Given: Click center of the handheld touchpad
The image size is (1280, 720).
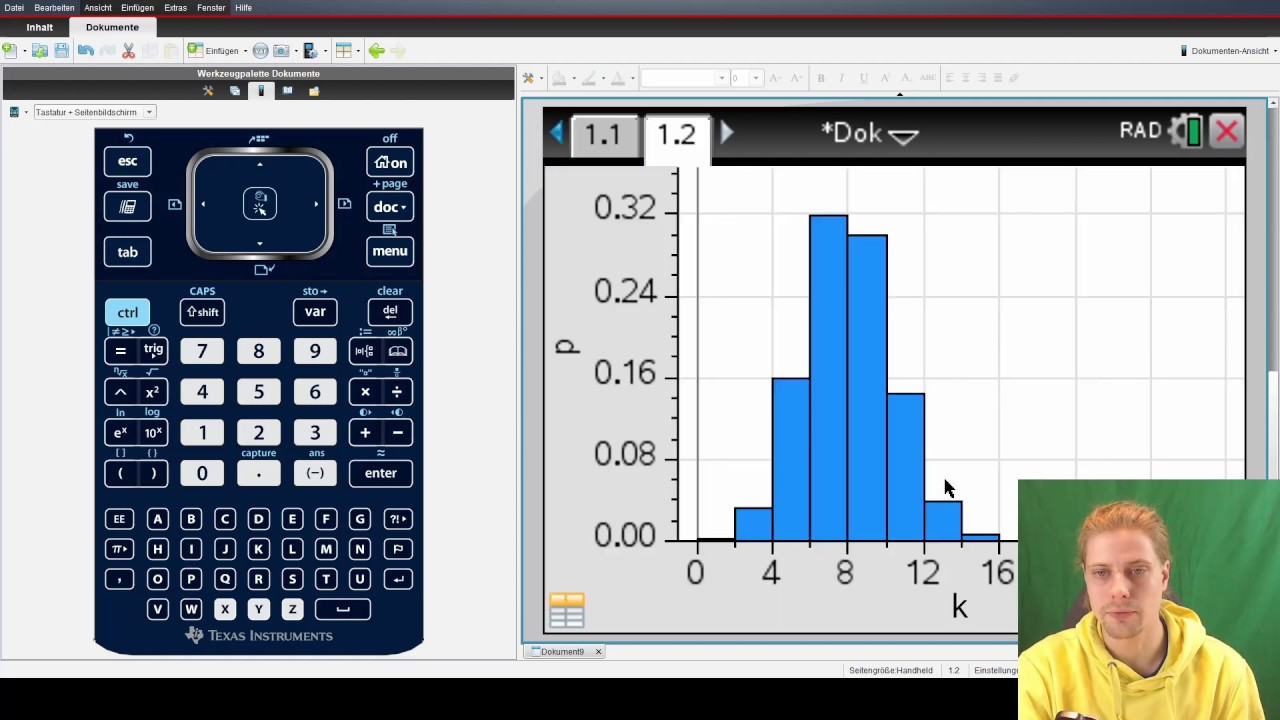Looking at the screenshot, I should click(260, 204).
